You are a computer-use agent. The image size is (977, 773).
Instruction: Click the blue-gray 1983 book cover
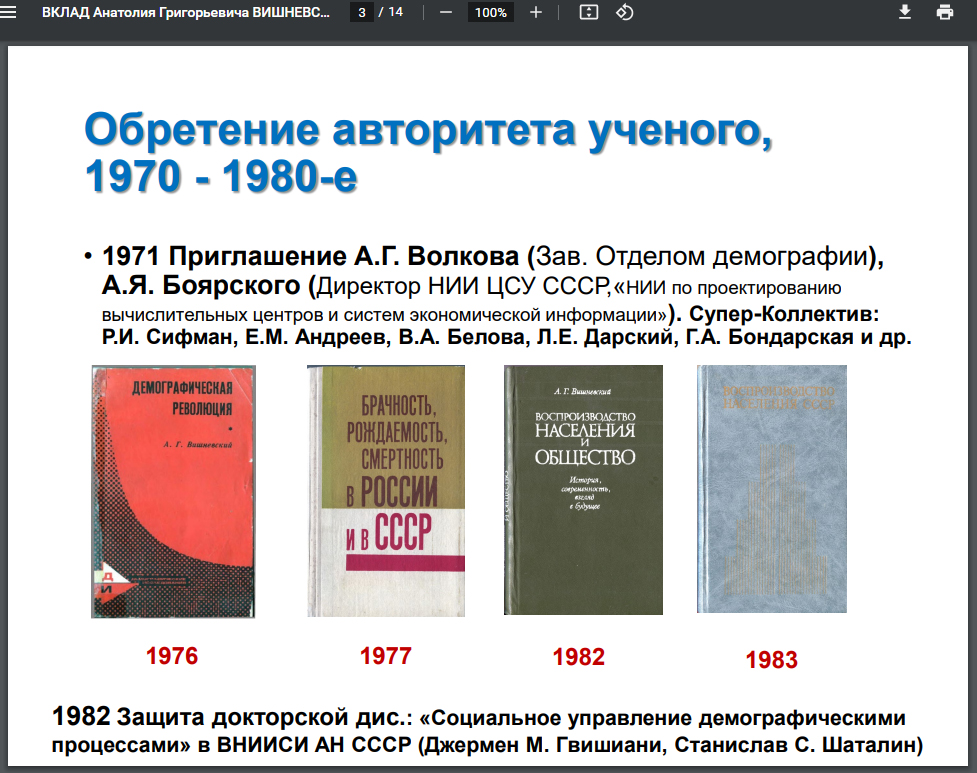[771, 488]
